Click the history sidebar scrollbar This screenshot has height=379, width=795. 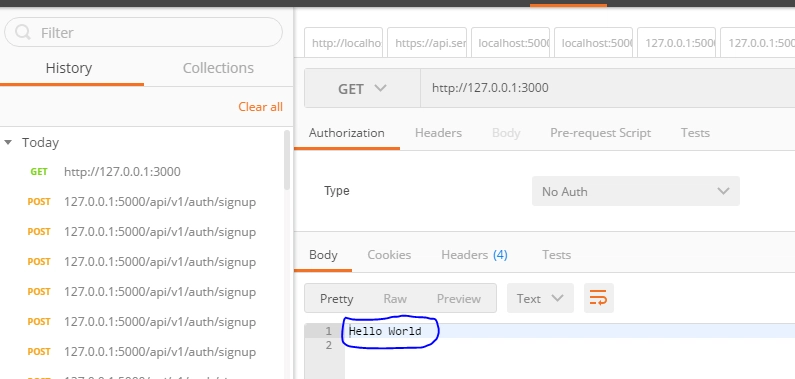pos(287,160)
